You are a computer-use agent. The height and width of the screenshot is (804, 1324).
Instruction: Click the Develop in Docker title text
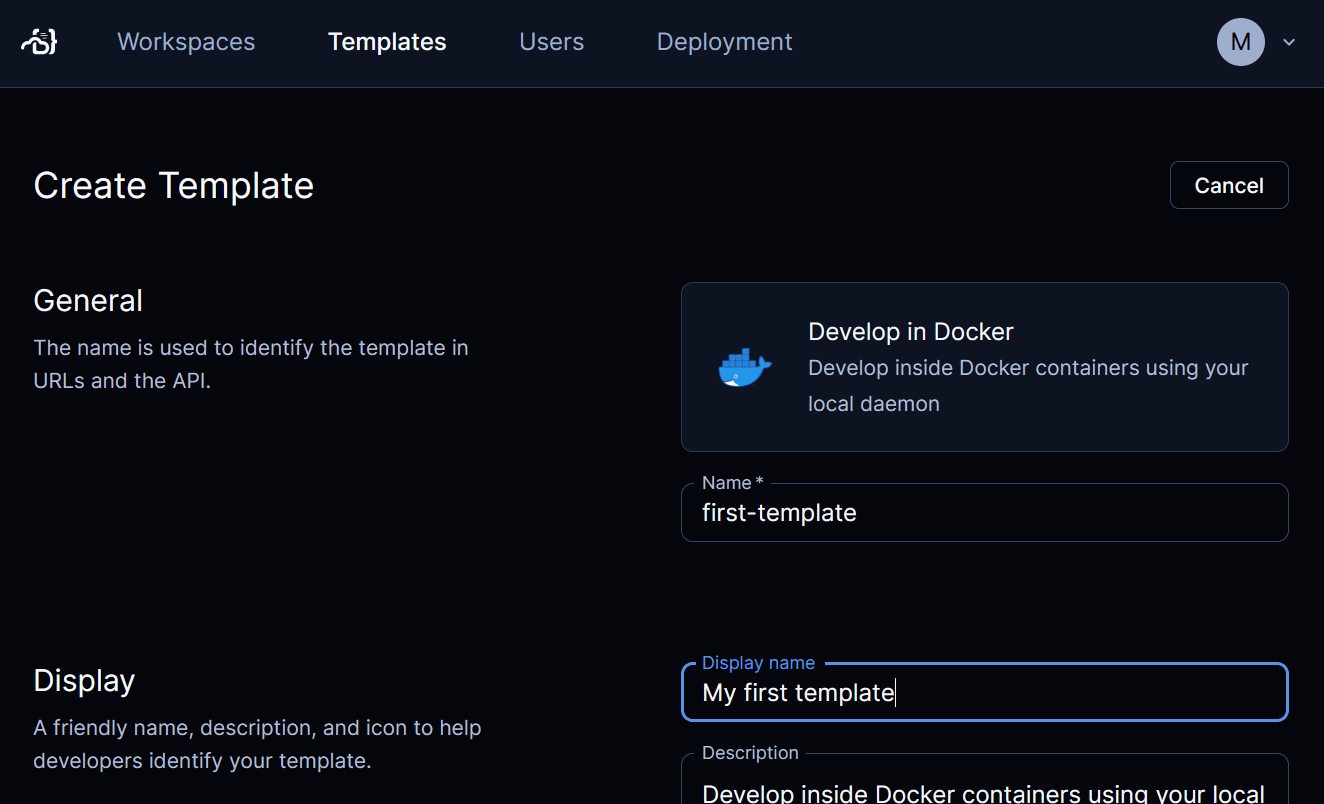(x=911, y=332)
